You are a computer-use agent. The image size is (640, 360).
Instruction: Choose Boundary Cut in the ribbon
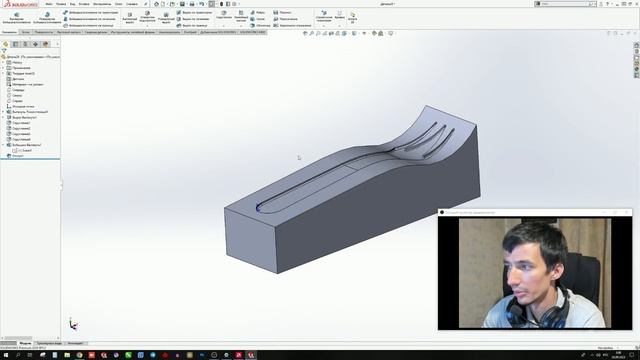[192, 25]
